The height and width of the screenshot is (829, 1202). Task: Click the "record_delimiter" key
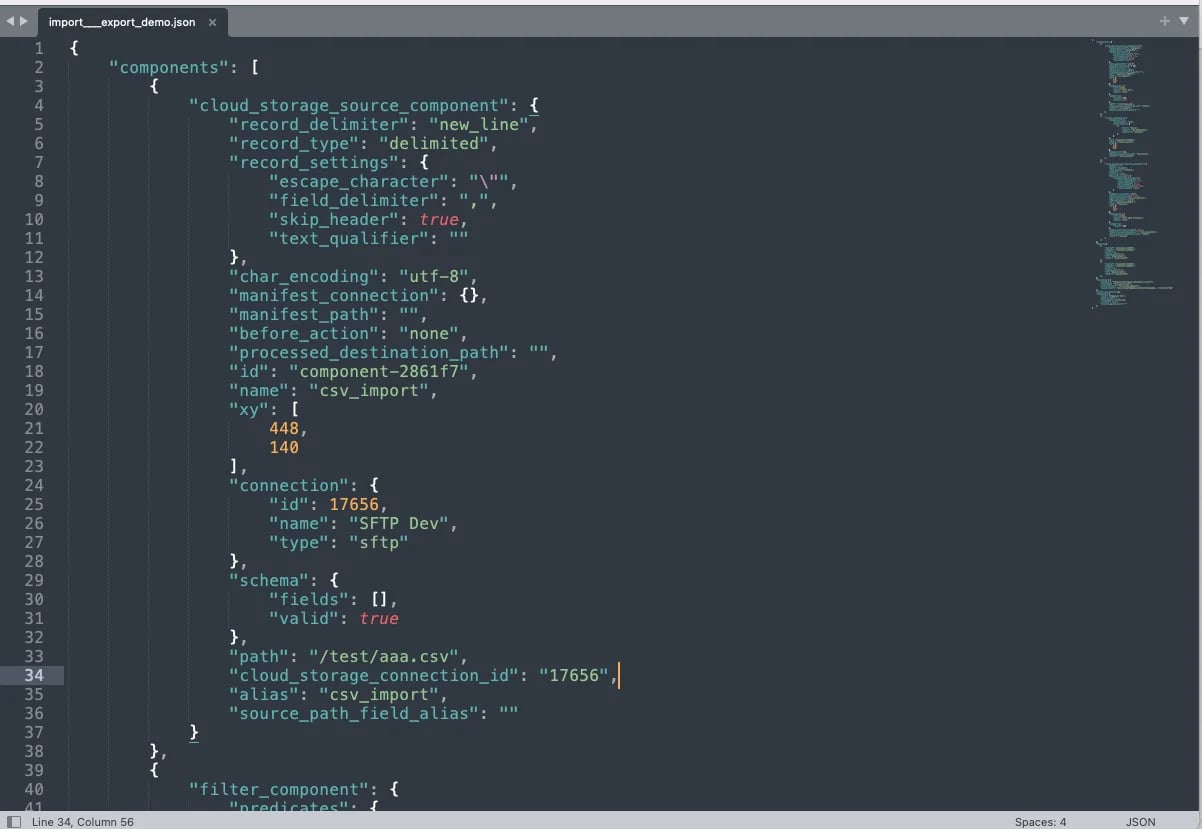[x=320, y=124]
